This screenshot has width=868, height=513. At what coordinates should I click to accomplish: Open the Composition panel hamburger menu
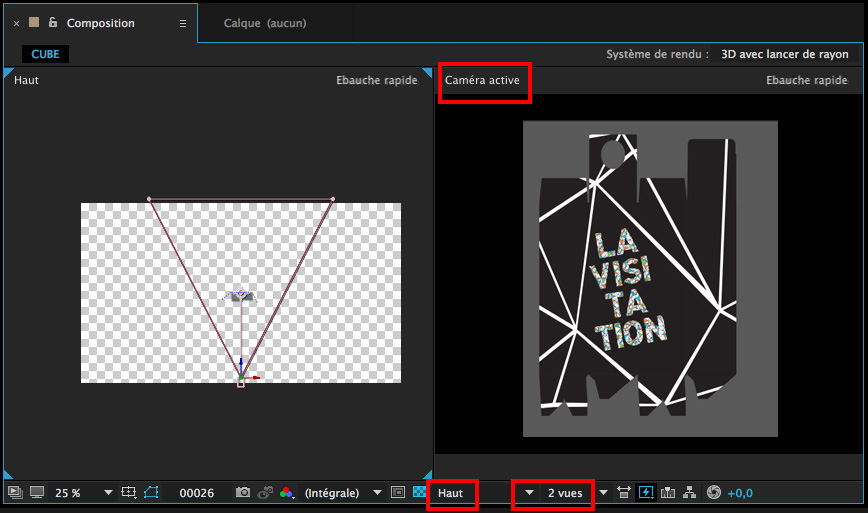(182, 23)
